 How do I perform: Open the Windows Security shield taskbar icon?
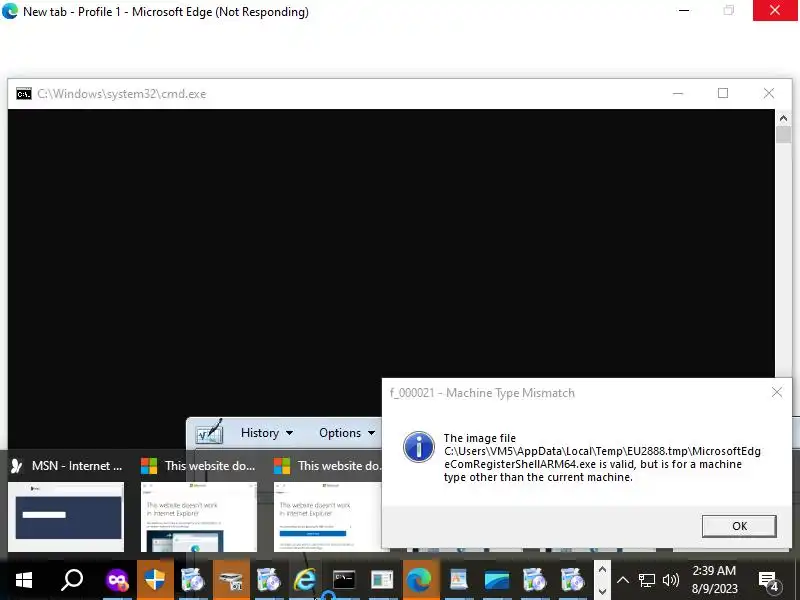155,580
